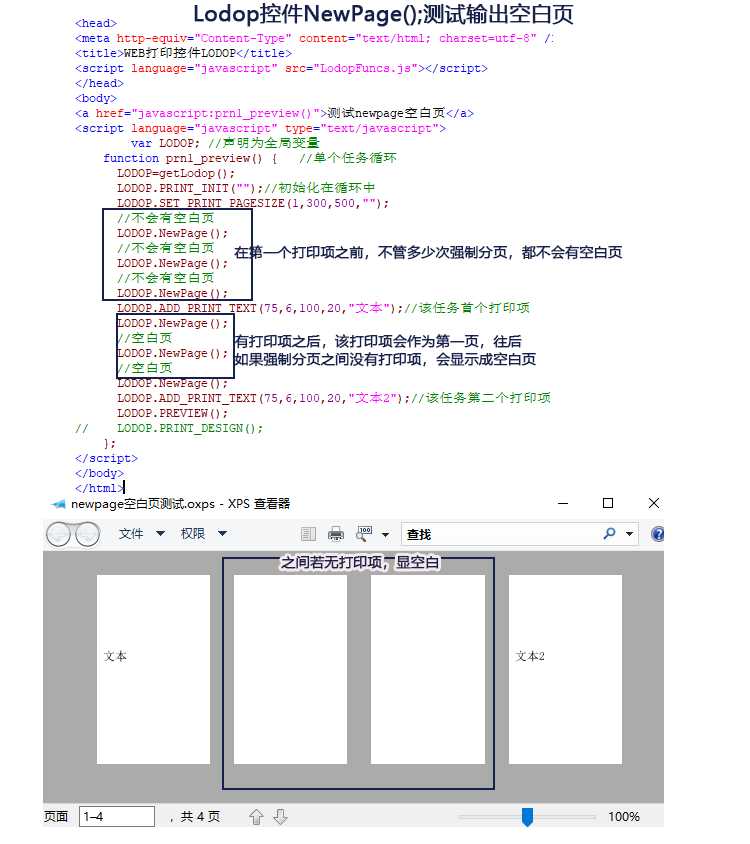Click the forward navigation arrow in XPS viewer

[87, 534]
